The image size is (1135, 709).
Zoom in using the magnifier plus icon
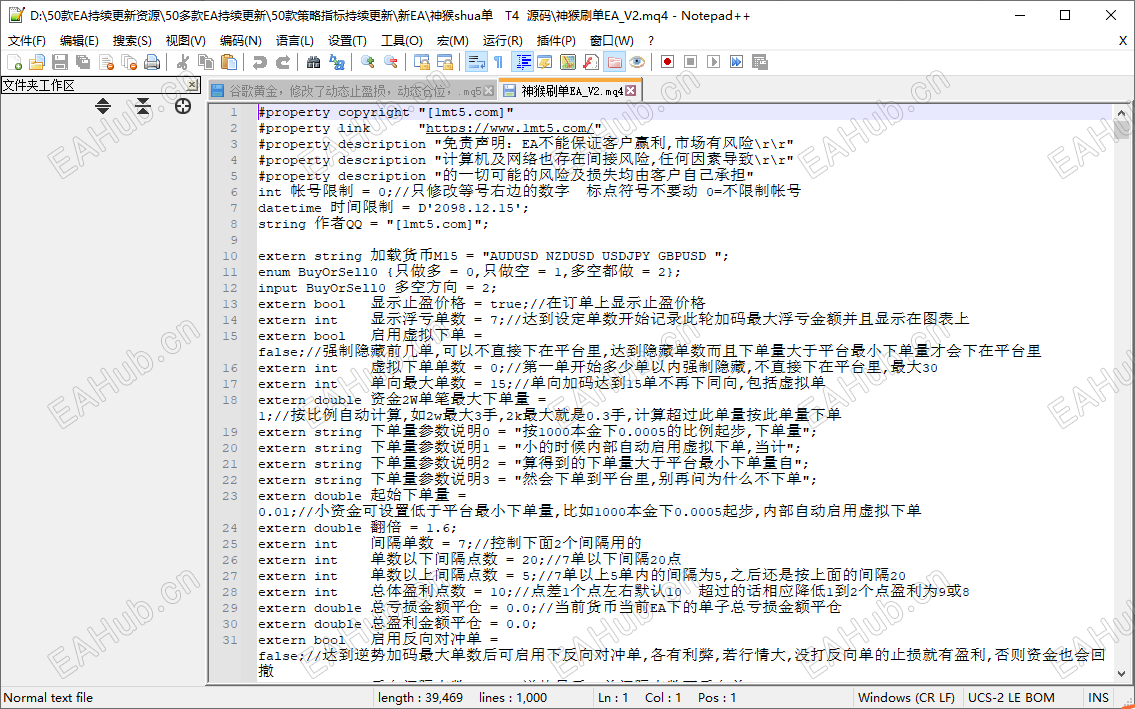368,62
